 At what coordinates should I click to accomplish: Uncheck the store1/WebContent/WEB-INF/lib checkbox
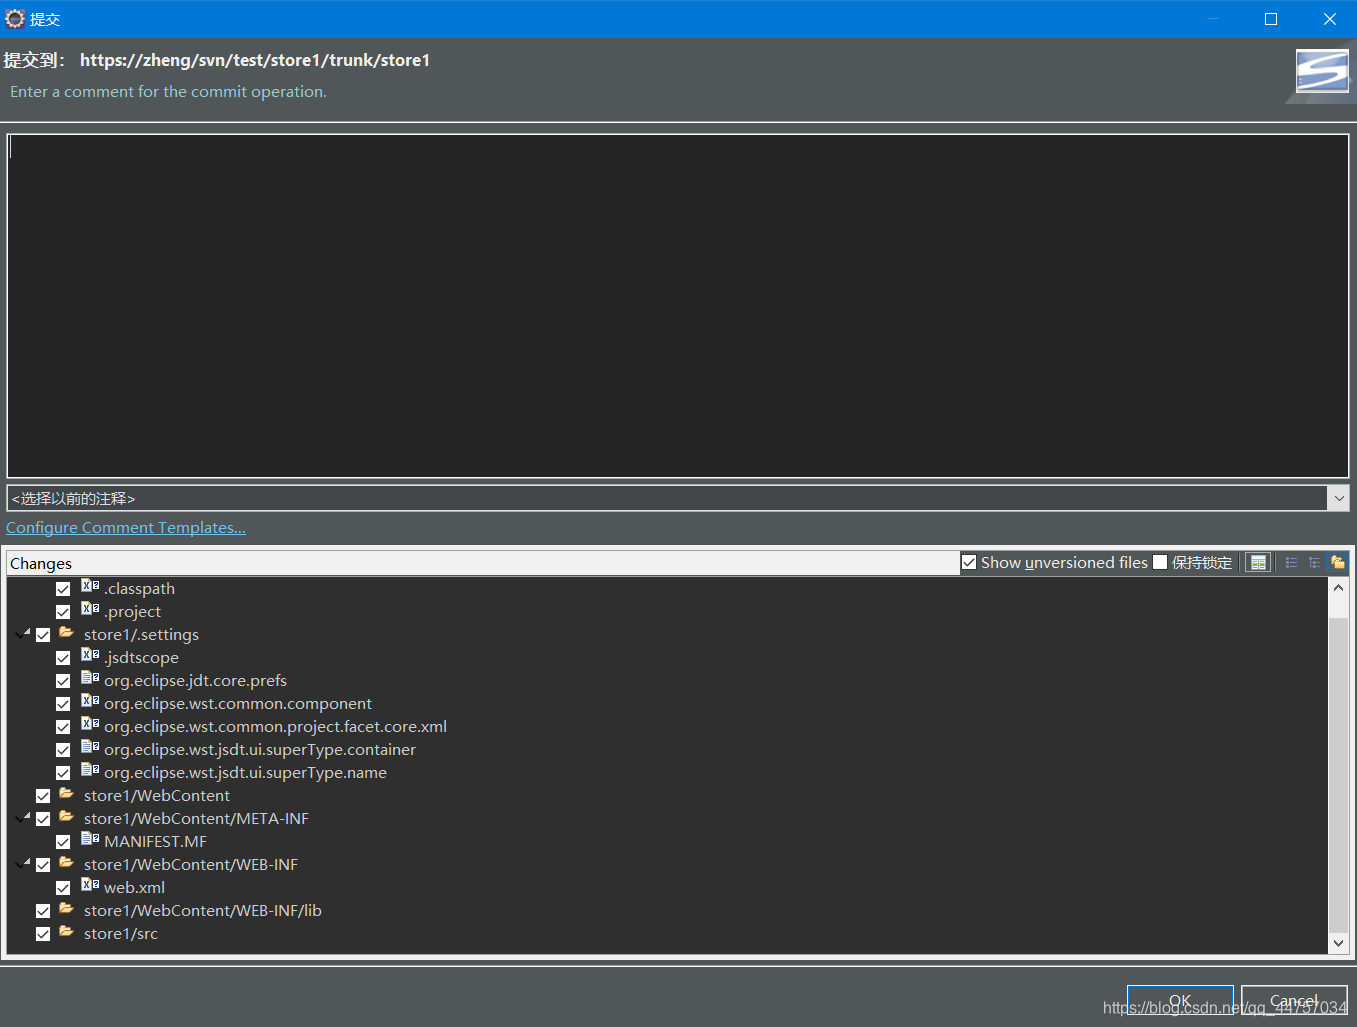click(x=43, y=911)
